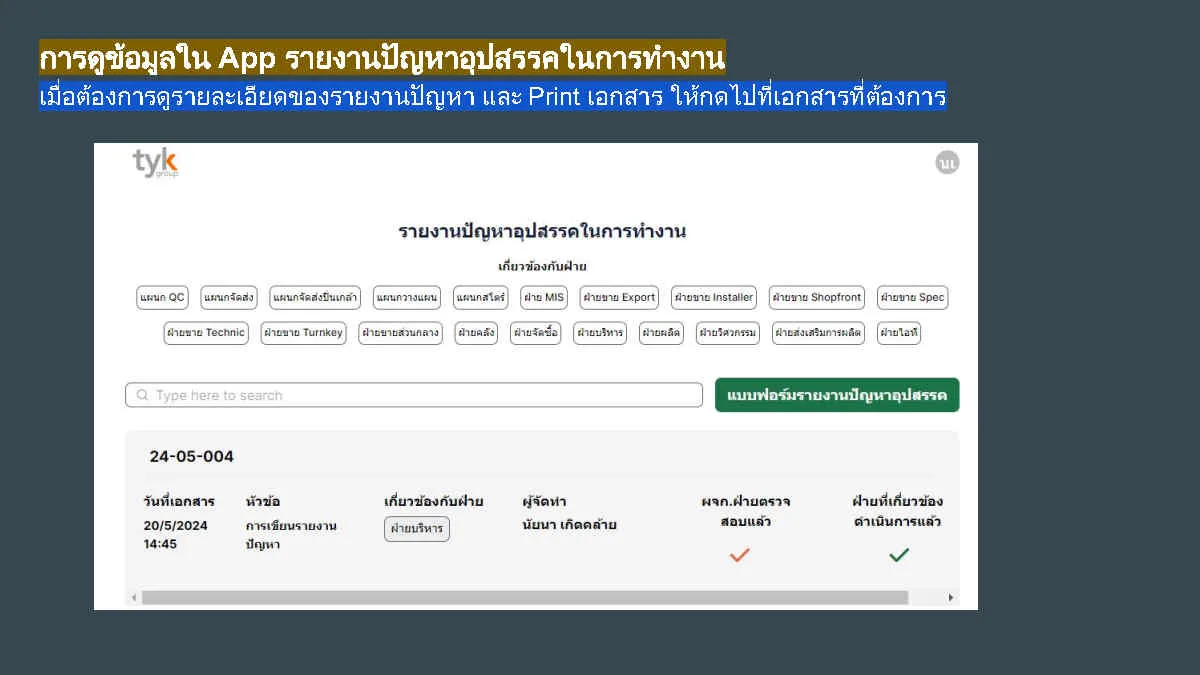Select the แผนกวางแผน filter tag

point(407,297)
